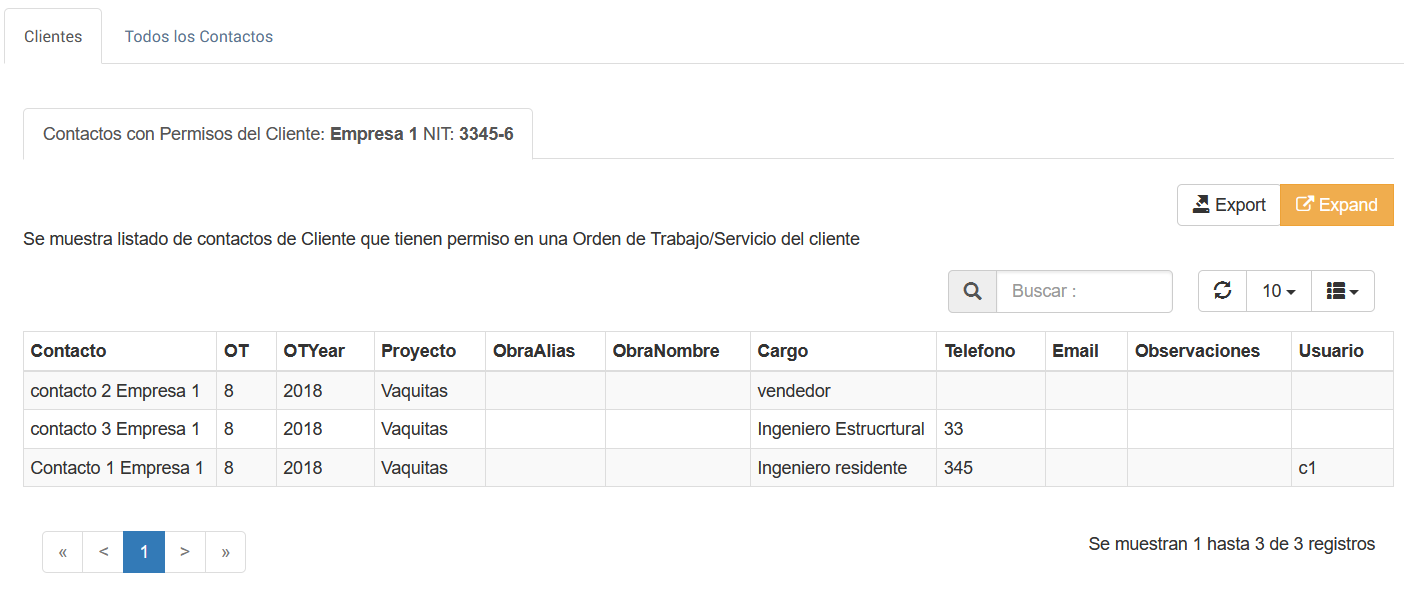1404x594 pixels.
Task: Click the Export button
Action: coord(1228,205)
